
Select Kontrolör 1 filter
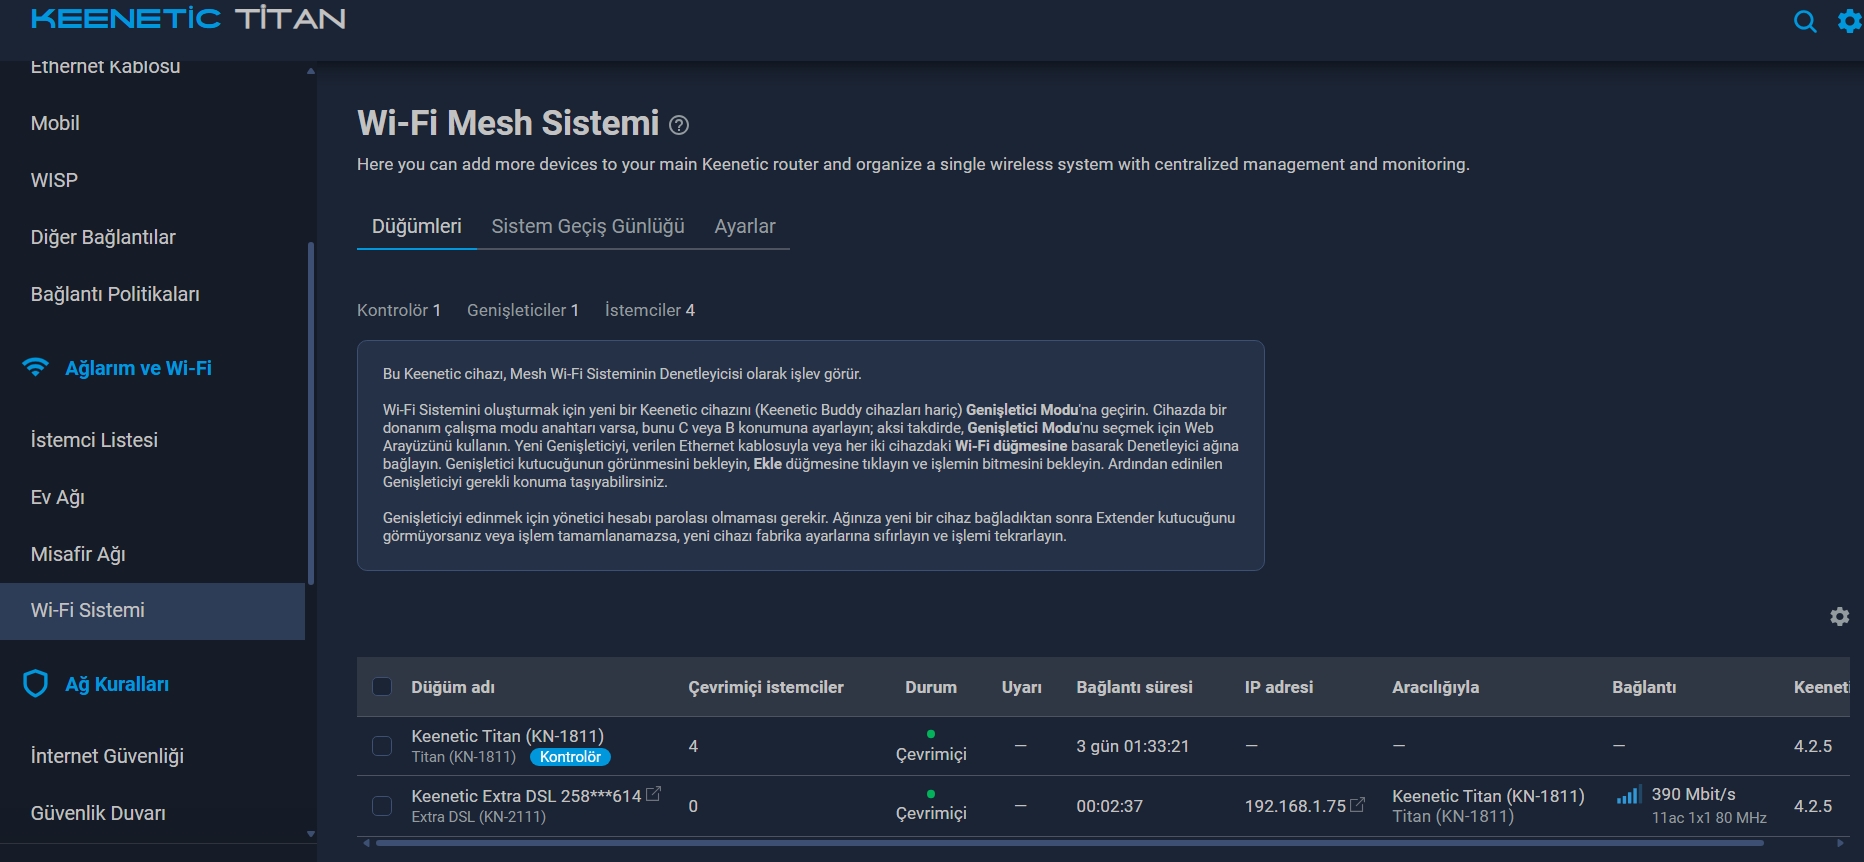pyautogui.click(x=399, y=310)
